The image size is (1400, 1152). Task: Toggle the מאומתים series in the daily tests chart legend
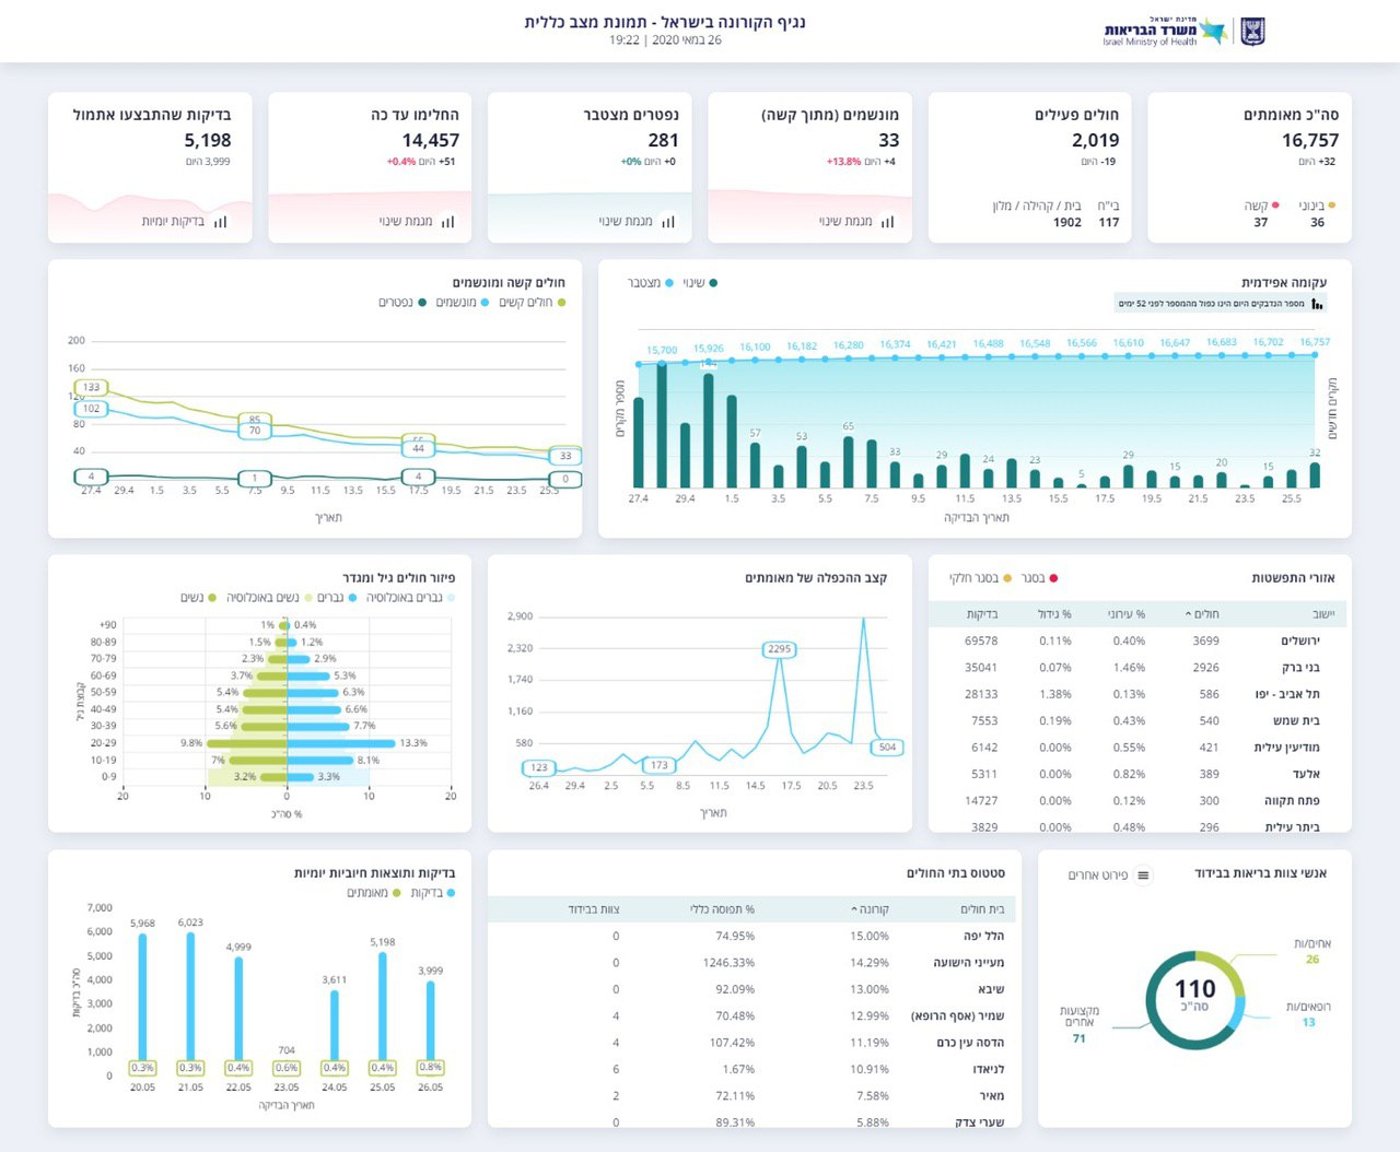coord(373,893)
